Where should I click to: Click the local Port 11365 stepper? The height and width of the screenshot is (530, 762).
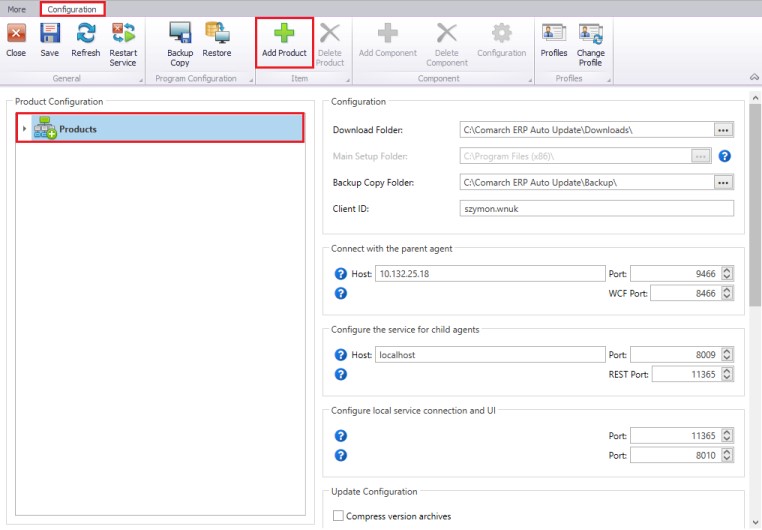click(727, 436)
